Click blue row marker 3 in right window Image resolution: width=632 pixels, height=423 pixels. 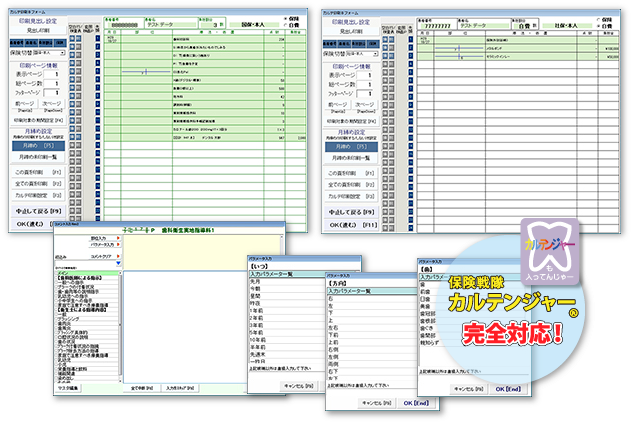pos(410,56)
